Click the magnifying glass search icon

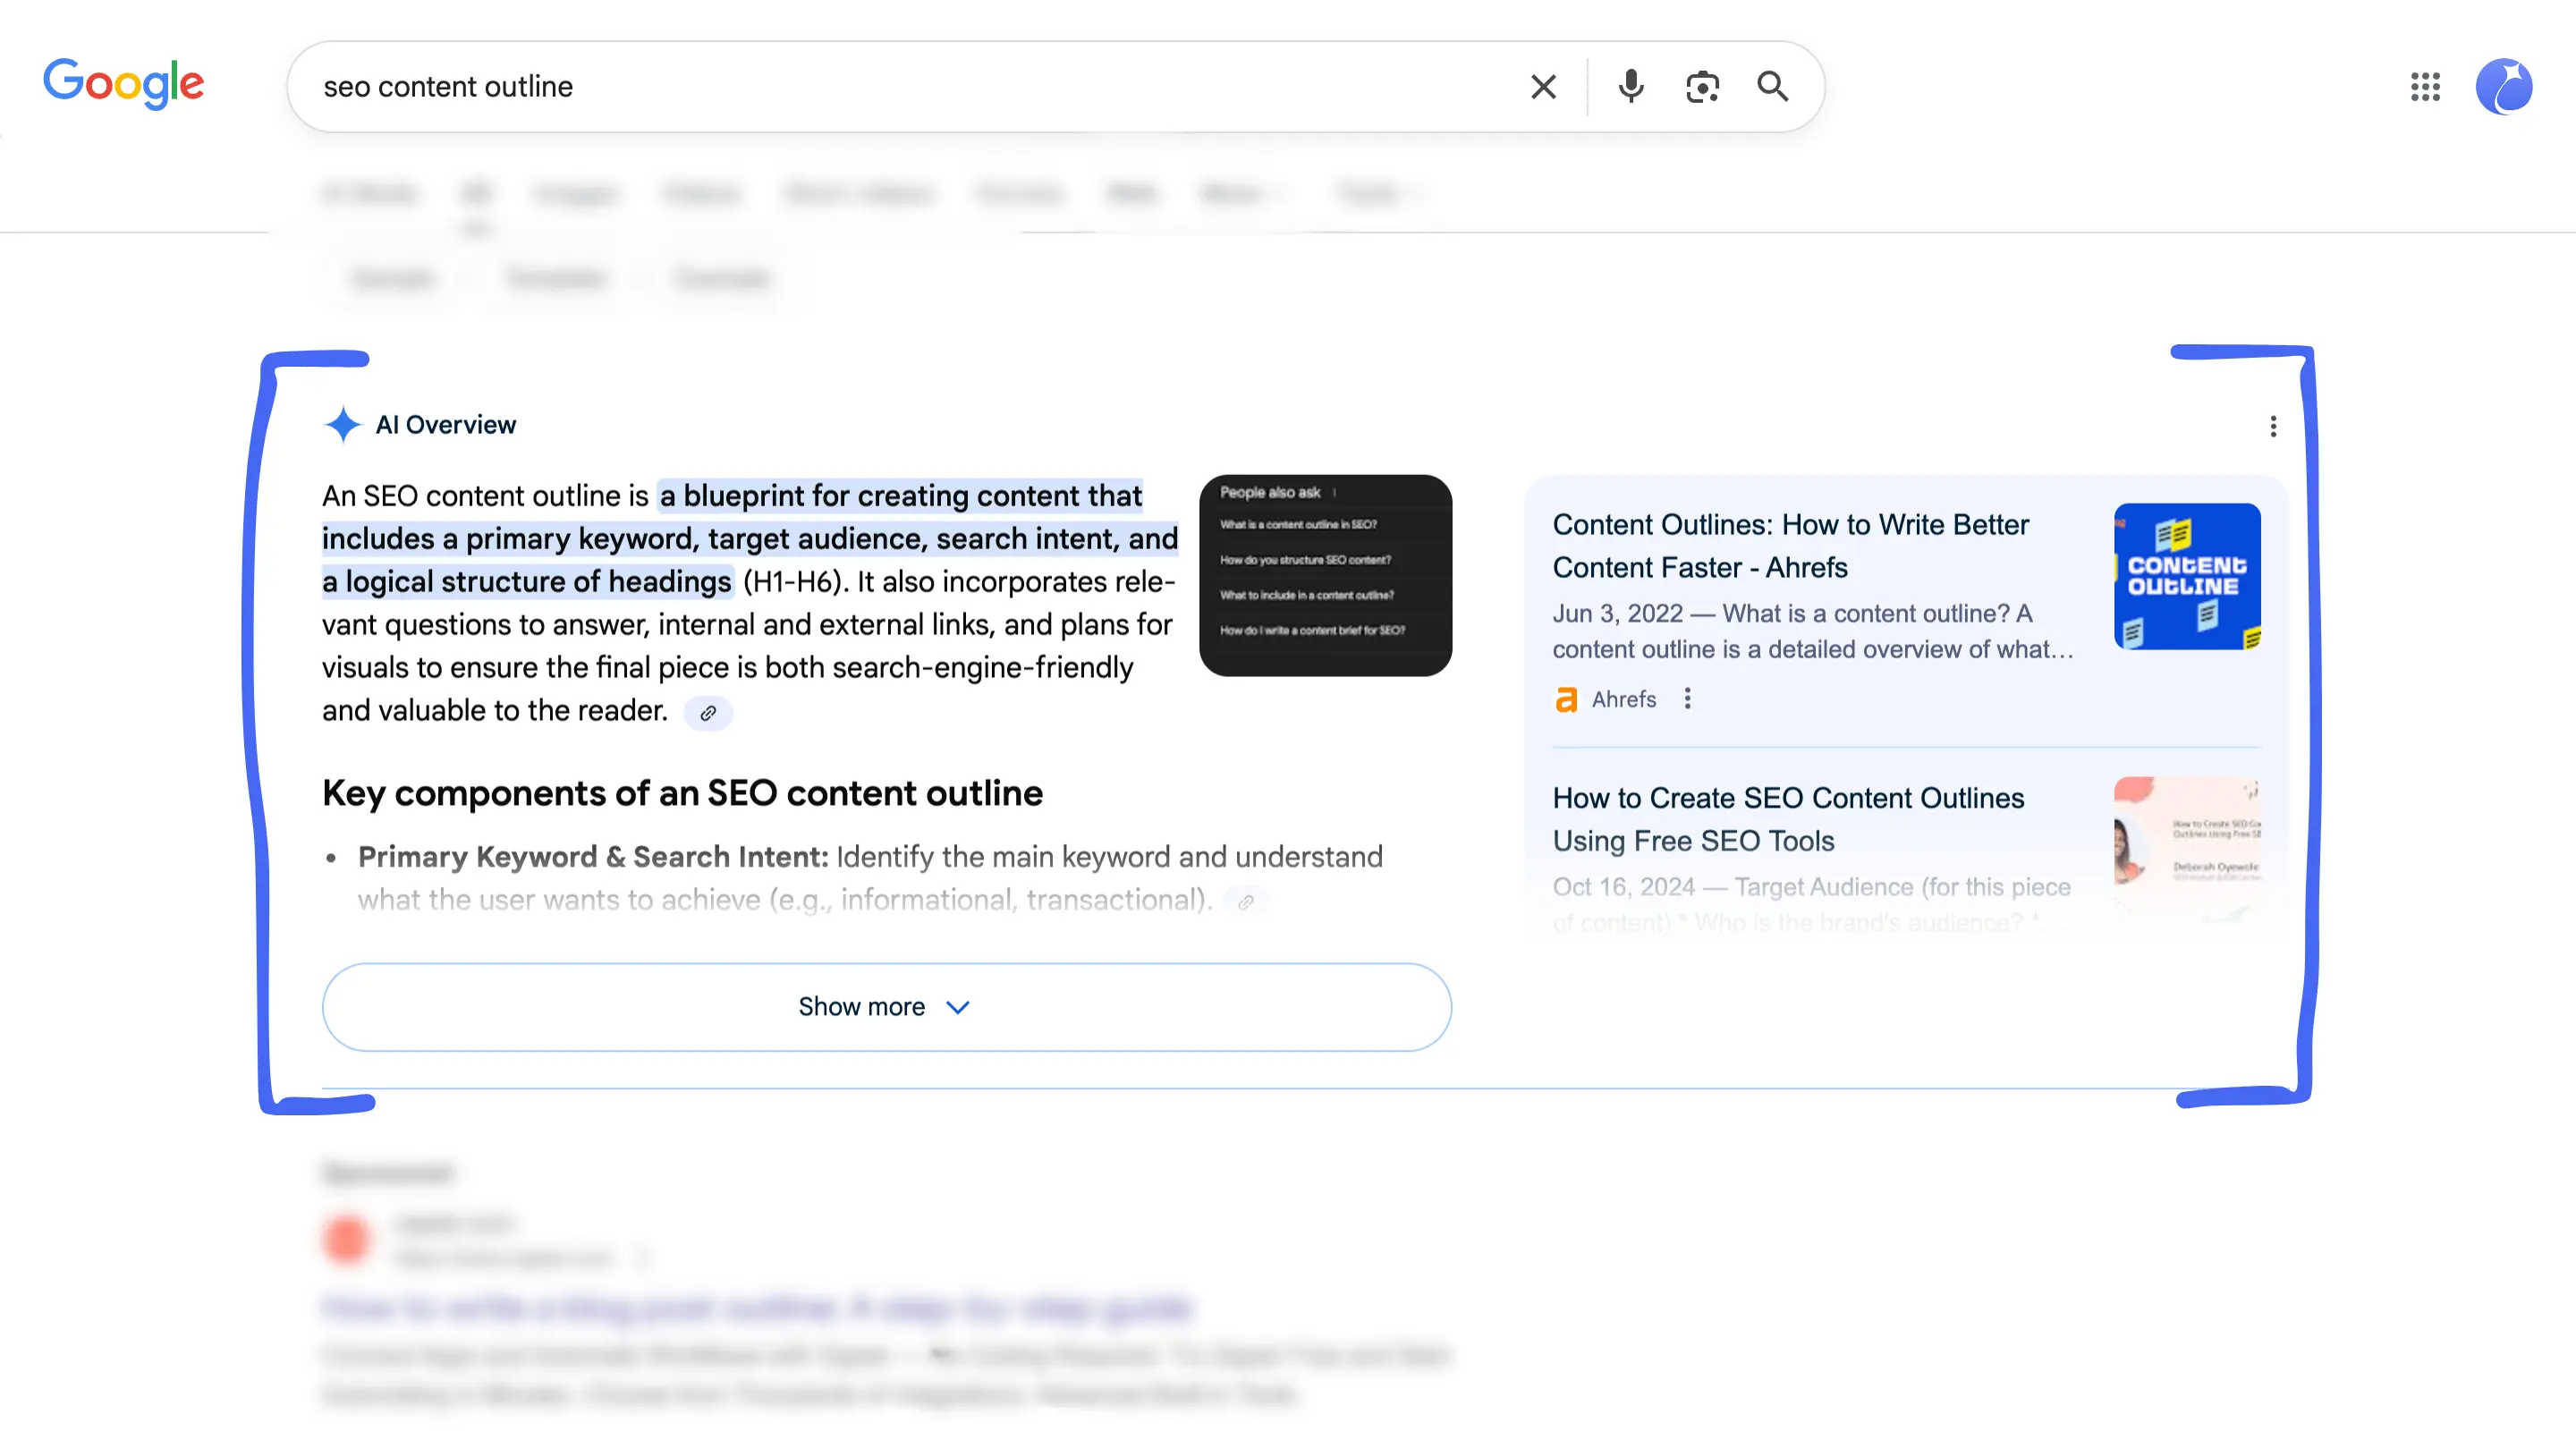click(1773, 87)
